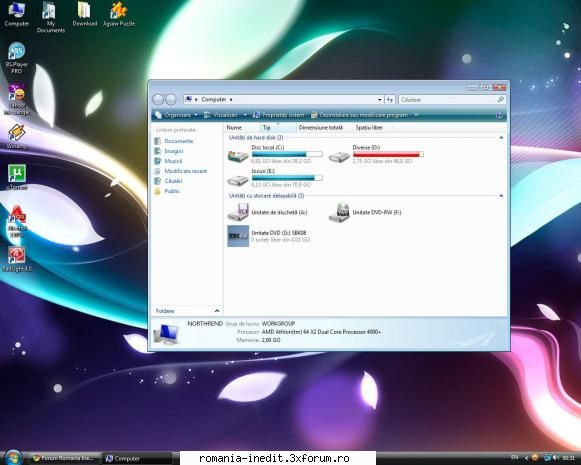The height and width of the screenshot is (465, 581).
Task: Open Documente favorite link
Action: (174, 141)
